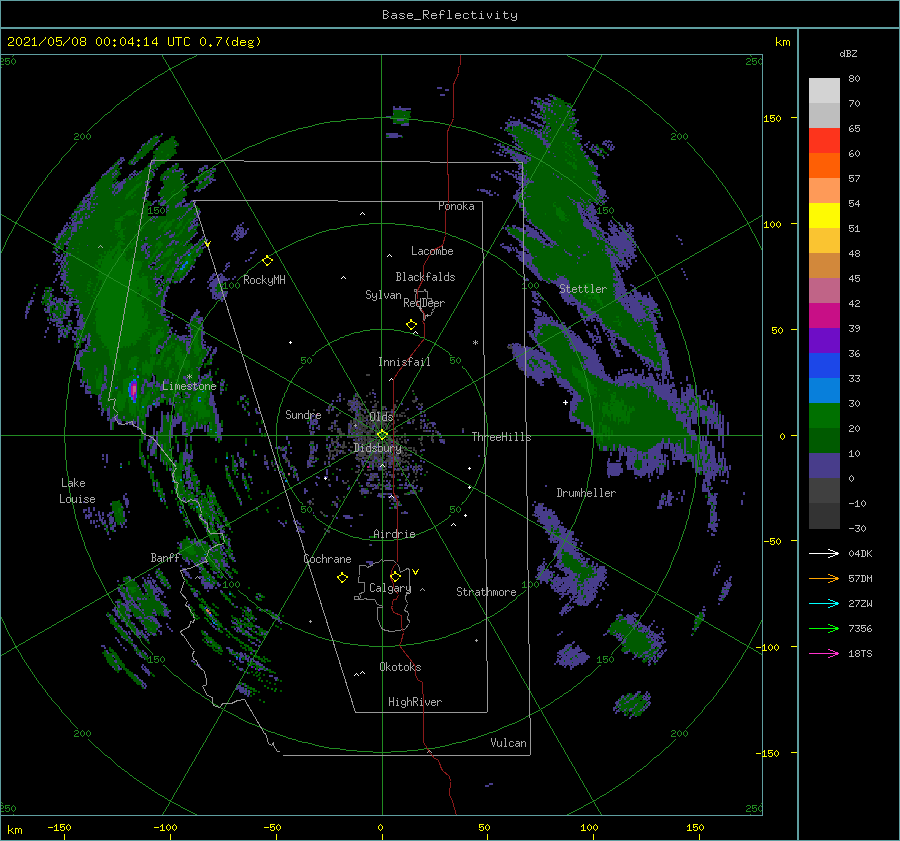This screenshot has height=841, width=900.
Task: Click the Strathmore label
Action: [486, 592]
